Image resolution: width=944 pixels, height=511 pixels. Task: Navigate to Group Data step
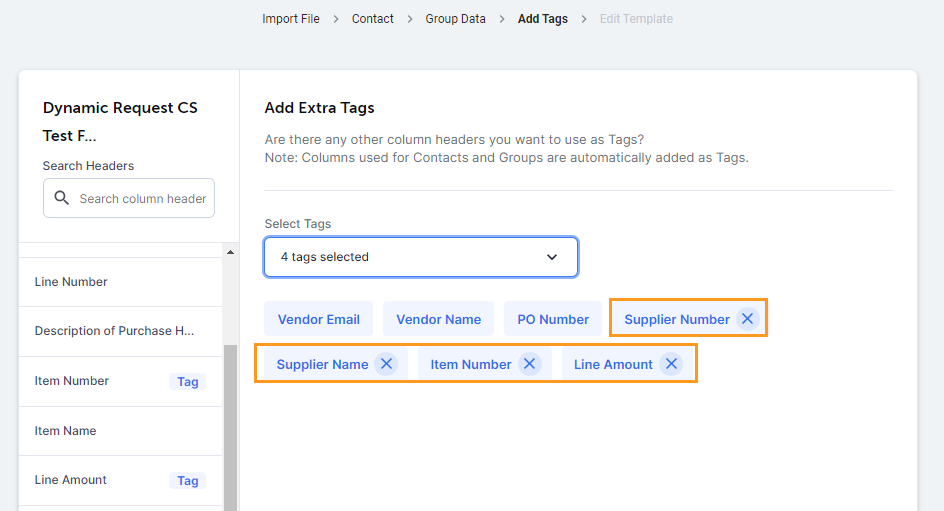click(x=455, y=19)
